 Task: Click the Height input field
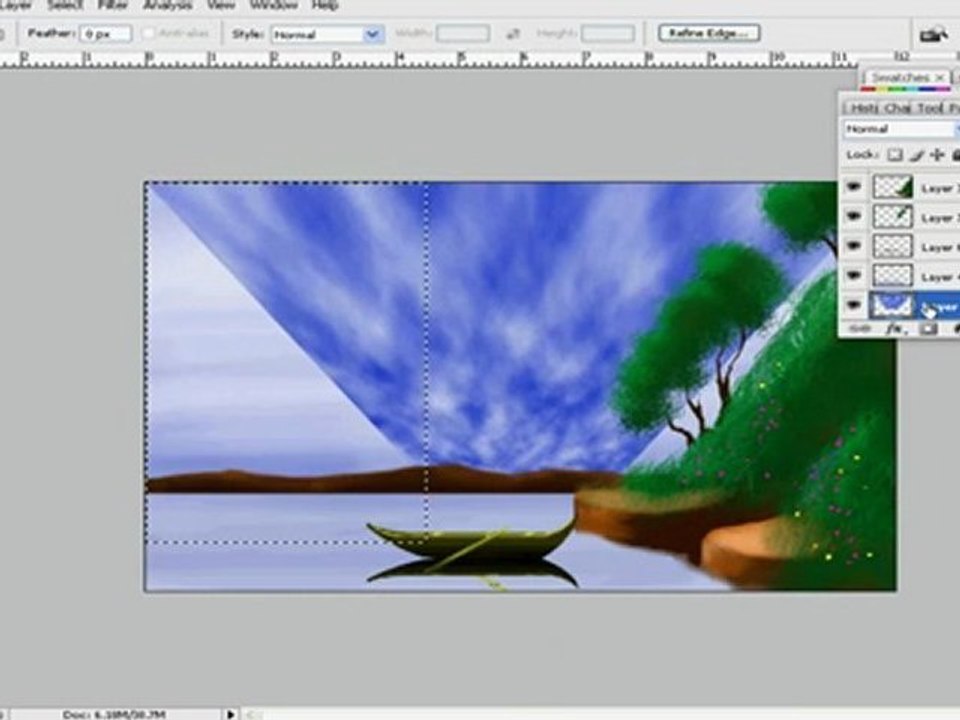coord(607,34)
